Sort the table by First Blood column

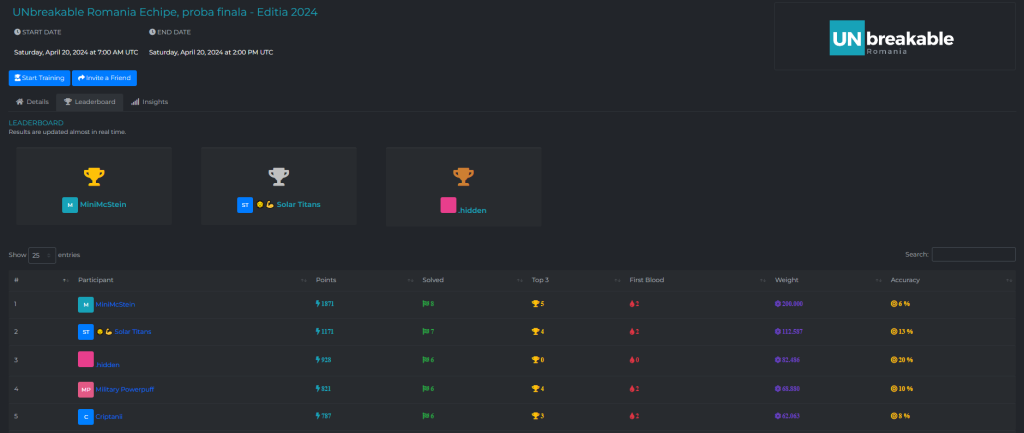(650, 280)
